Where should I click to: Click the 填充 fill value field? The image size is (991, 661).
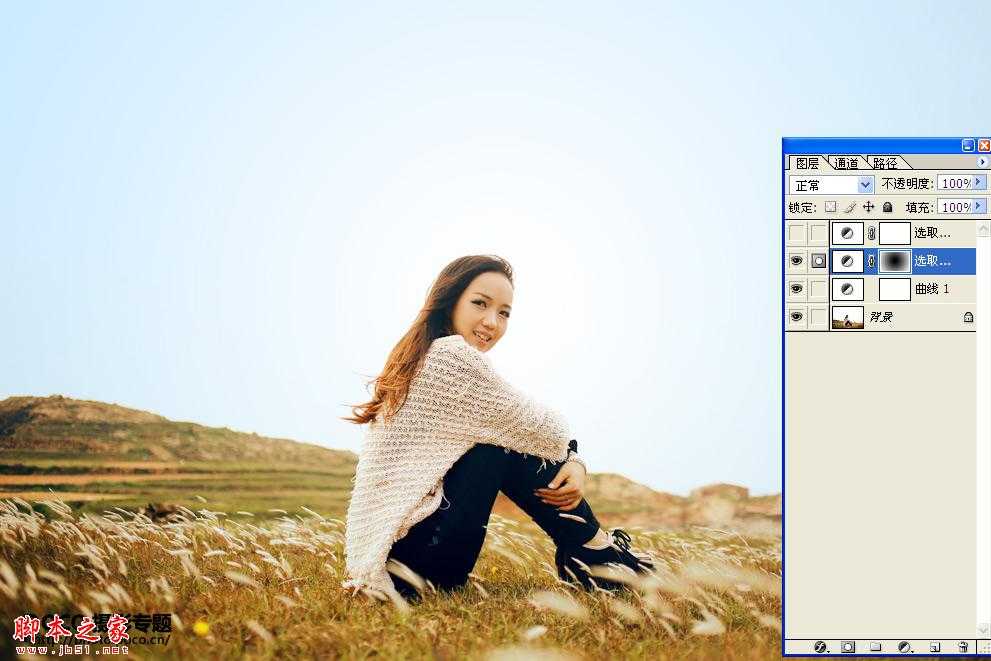tap(955, 207)
